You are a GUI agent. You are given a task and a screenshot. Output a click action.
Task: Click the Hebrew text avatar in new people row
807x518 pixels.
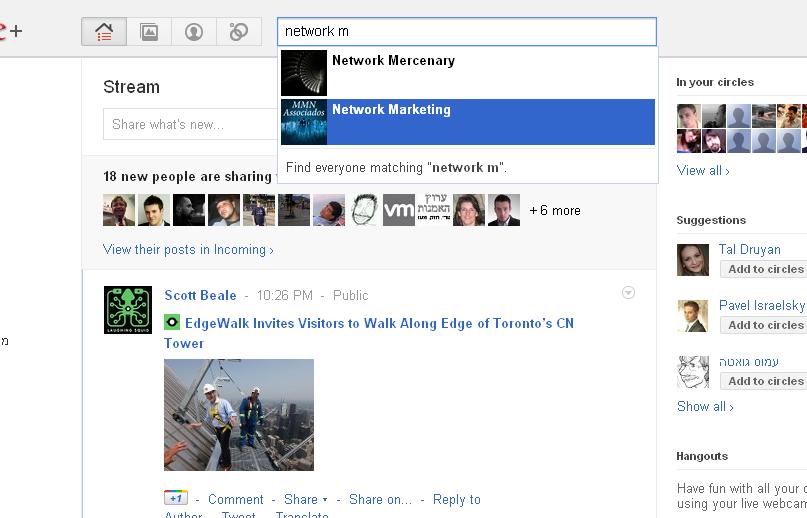(x=434, y=210)
